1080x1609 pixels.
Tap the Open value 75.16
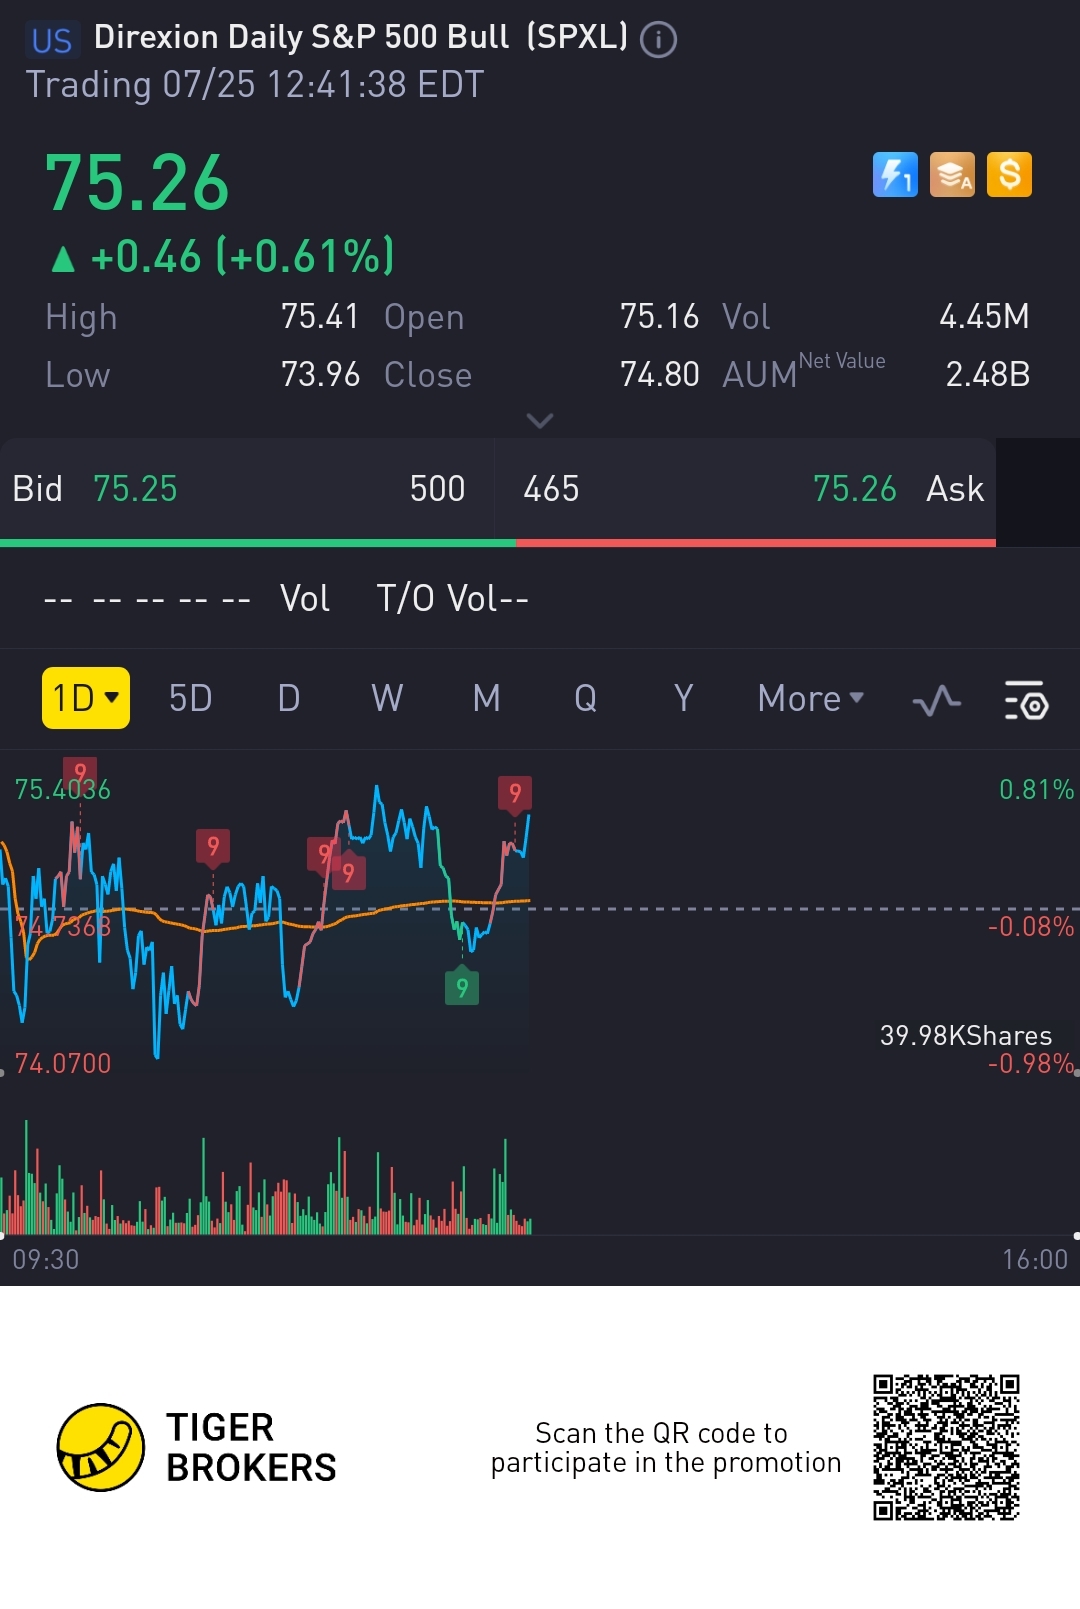[x=659, y=317]
